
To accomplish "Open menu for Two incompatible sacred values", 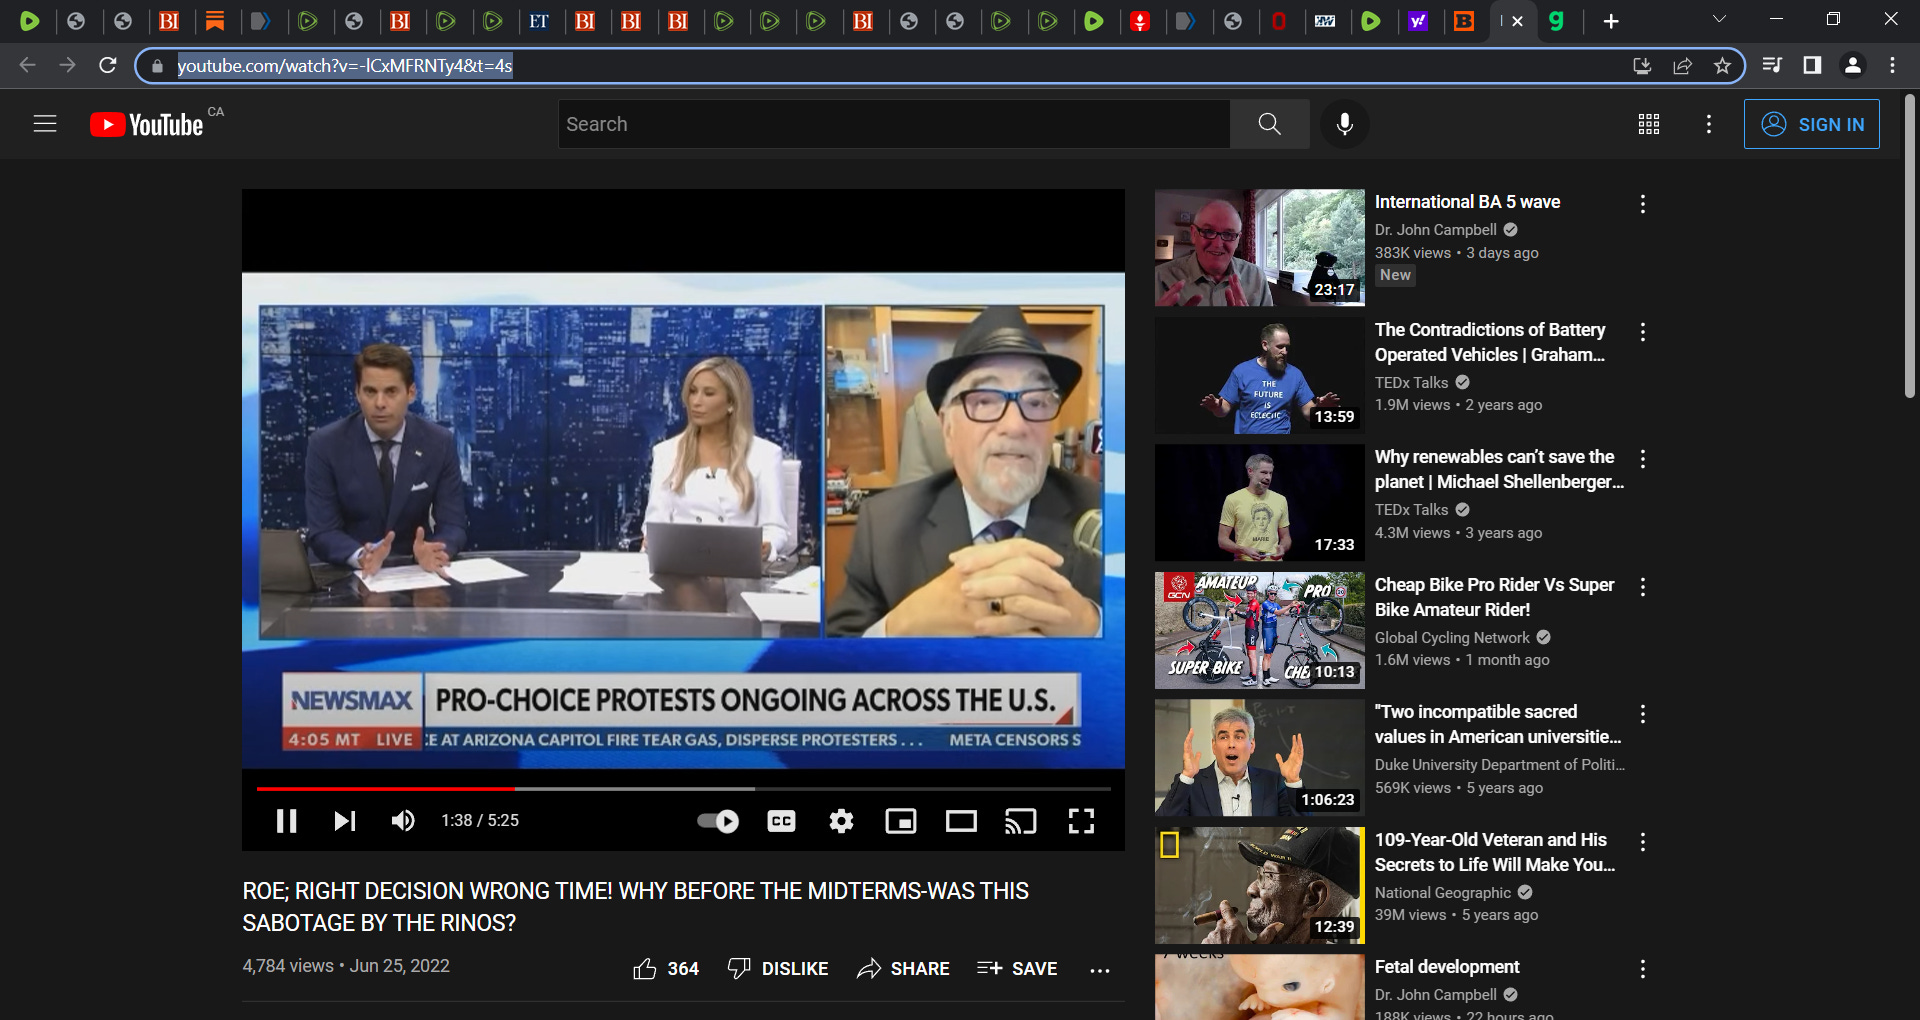I will click(1643, 714).
